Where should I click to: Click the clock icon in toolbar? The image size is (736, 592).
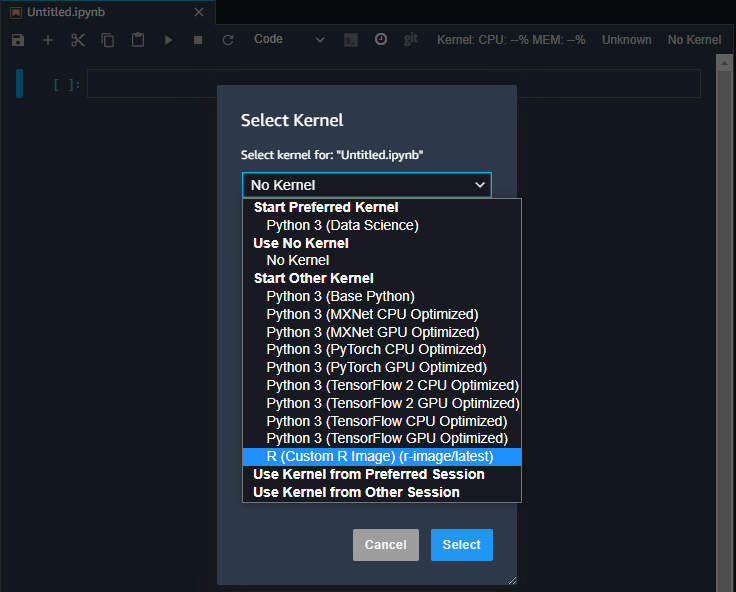(381, 40)
